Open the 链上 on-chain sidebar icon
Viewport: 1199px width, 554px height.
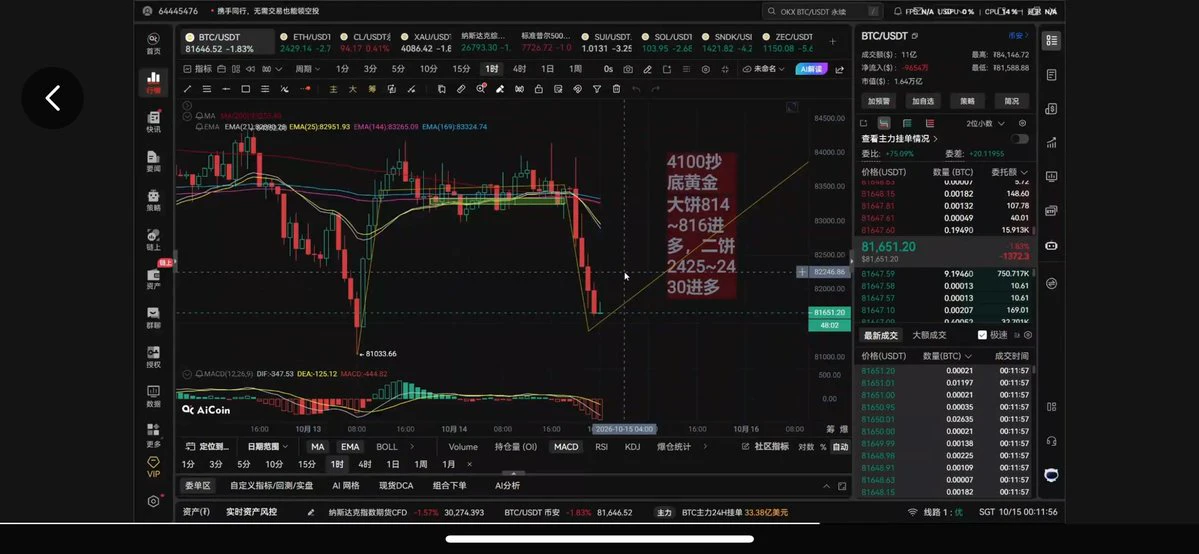tap(153, 240)
